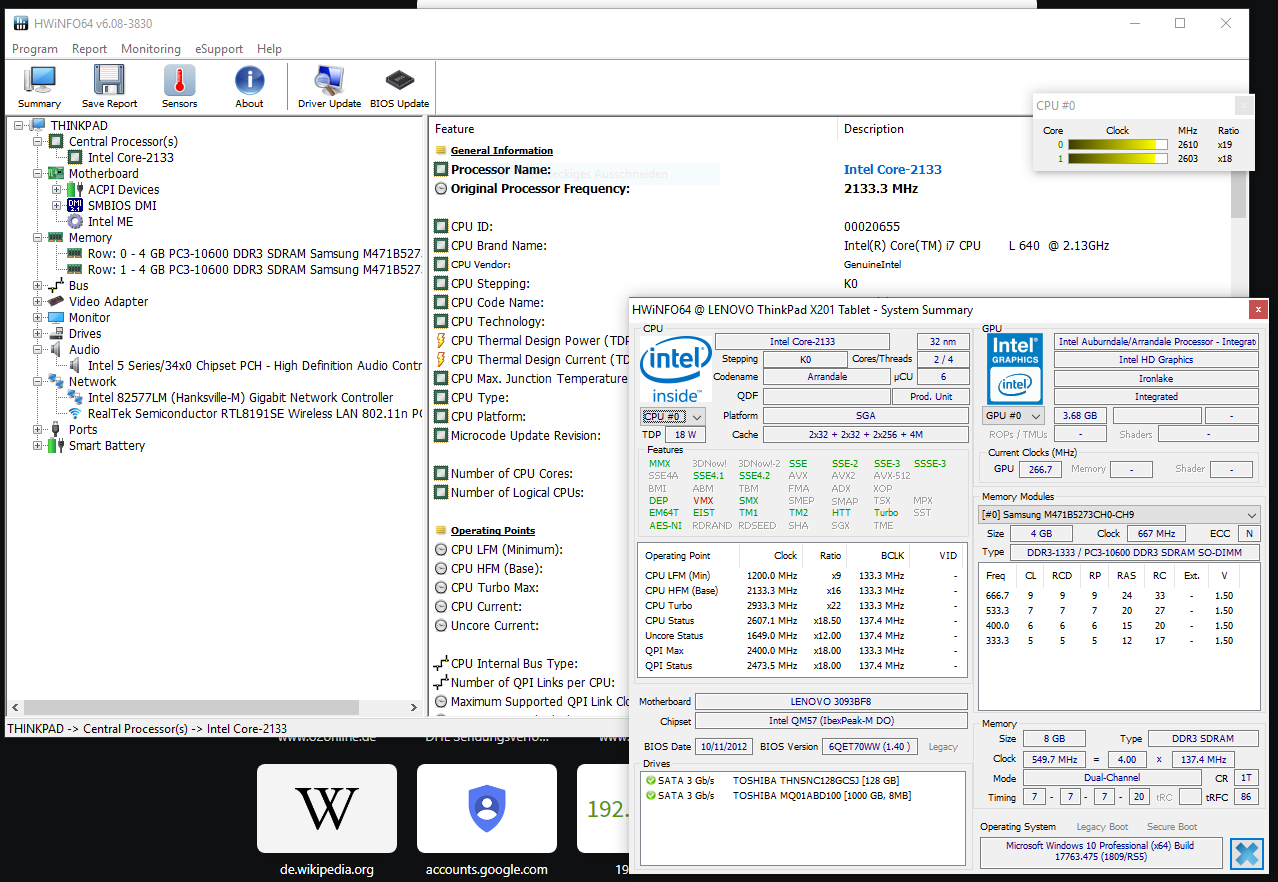Click the Intel inside CPU logo
This screenshot has width=1278, height=882.
(676, 369)
